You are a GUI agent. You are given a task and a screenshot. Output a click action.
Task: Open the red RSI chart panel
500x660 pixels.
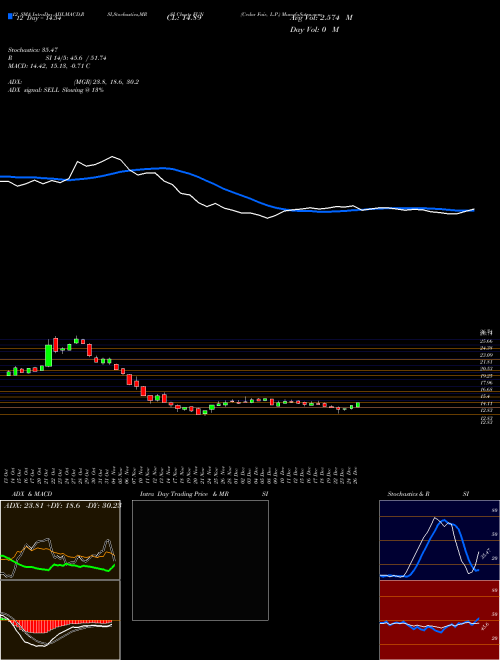point(439,620)
